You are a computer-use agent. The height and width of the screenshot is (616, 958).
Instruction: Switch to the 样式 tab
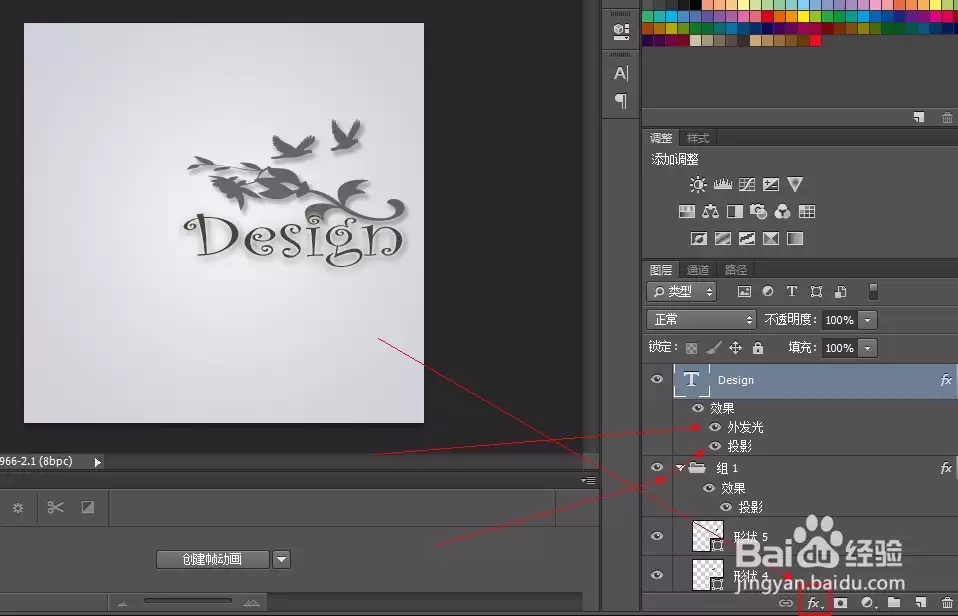click(697, 138)
